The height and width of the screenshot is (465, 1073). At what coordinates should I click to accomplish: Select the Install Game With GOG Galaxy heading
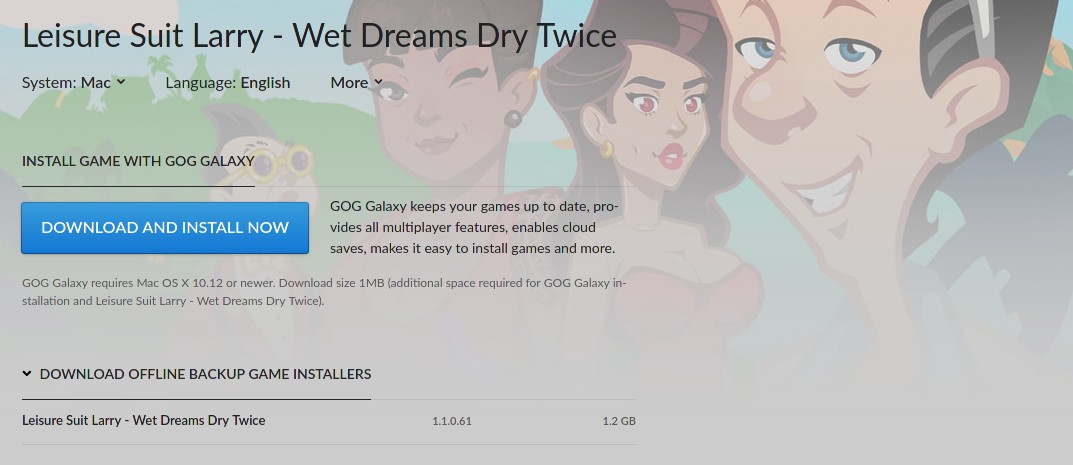point(138,161)
